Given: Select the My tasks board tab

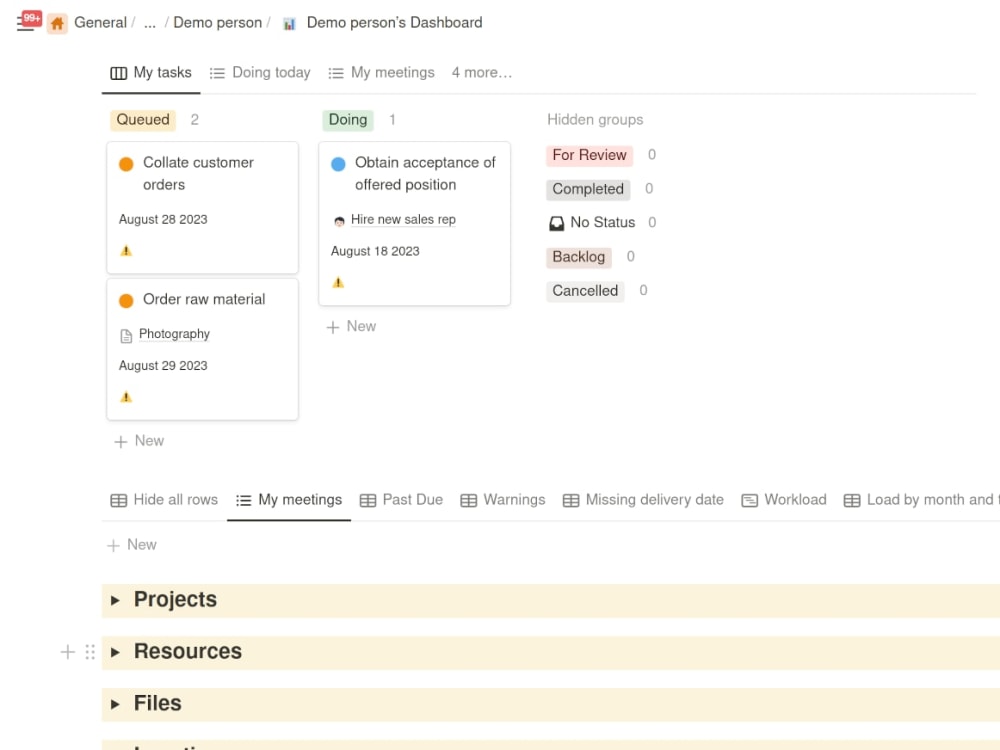Looking at the screenshot, I should click(x=151, y=73).
